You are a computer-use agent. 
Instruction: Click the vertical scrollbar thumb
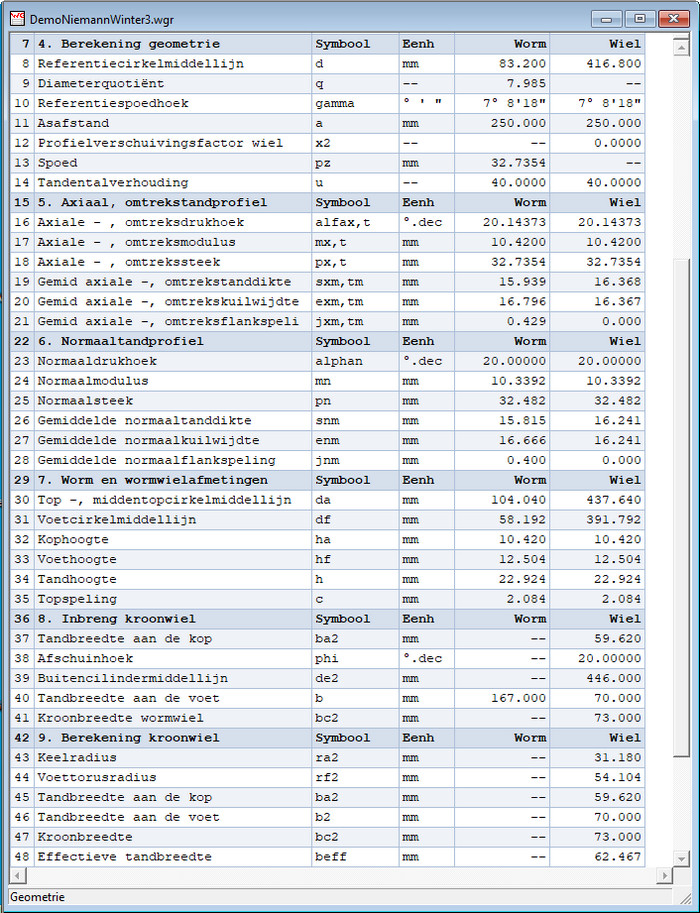(x=681, y=507)
